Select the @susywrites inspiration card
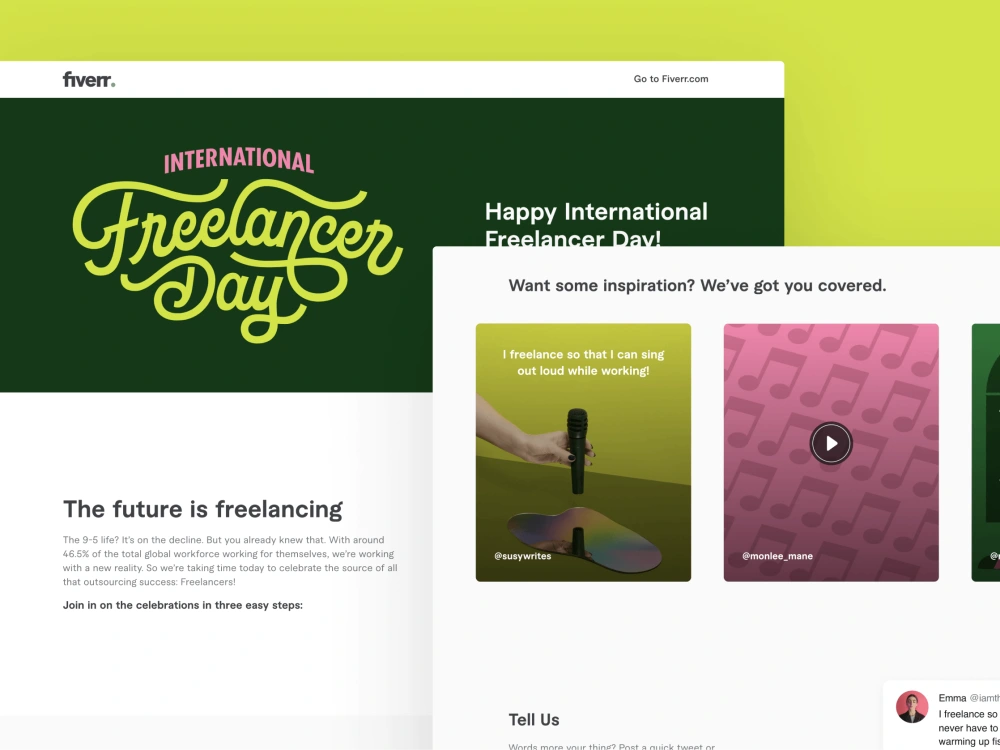This screenshot has height=750, width=1000. pyautogui.click(x=583, y=451)
